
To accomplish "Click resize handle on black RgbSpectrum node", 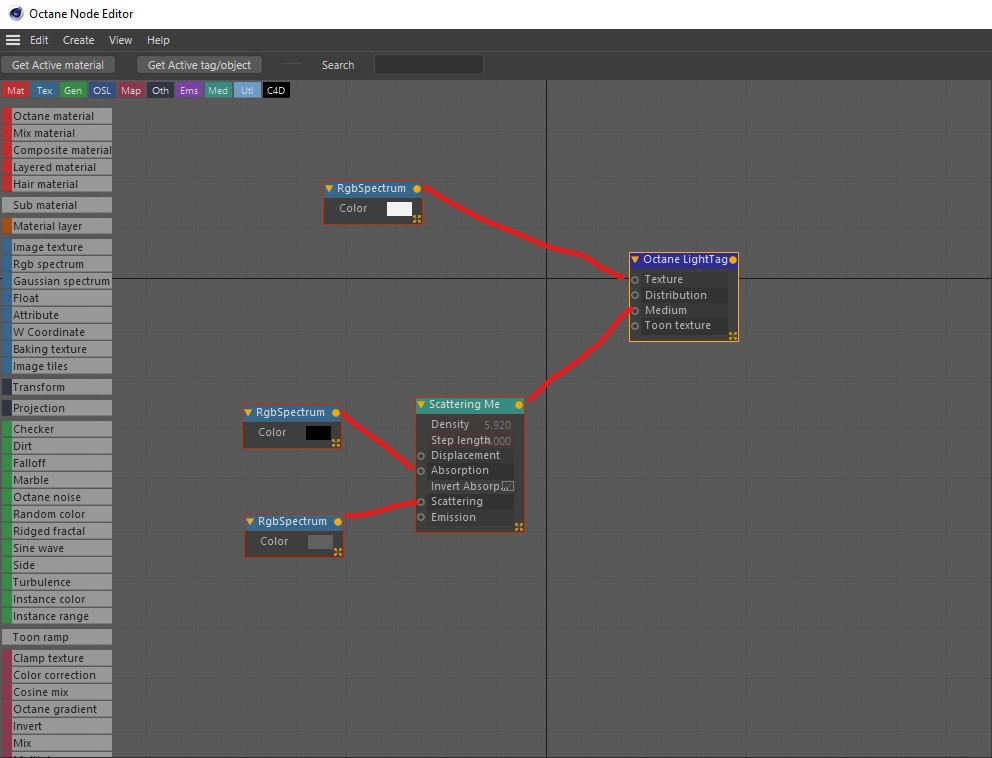I will (x=336, y=443).
